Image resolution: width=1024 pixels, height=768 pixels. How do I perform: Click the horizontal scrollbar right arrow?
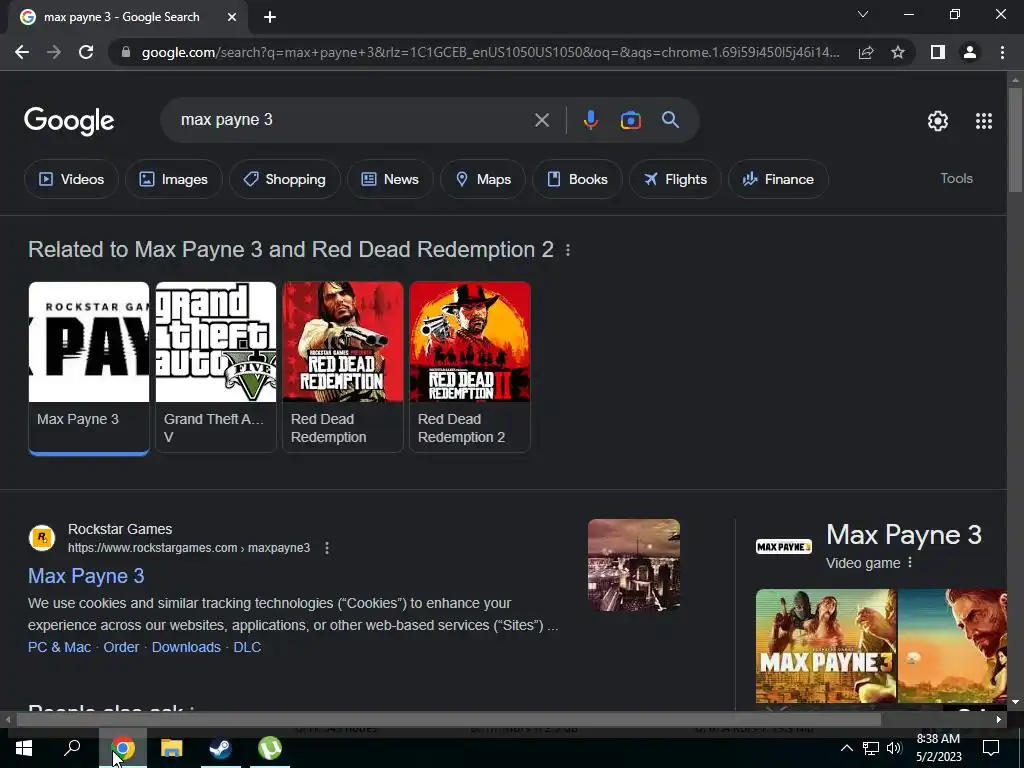tap(999, 719)
